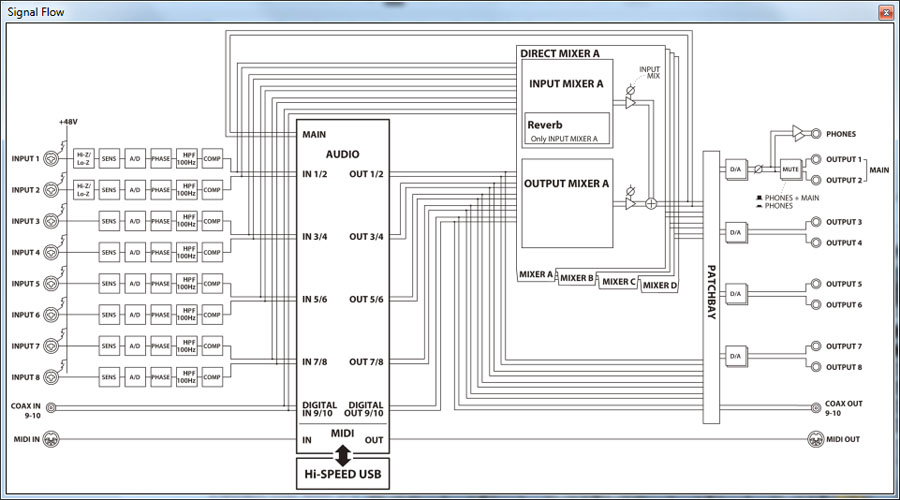Click the OUTPUT 1 jack icon

click(817, 160)
